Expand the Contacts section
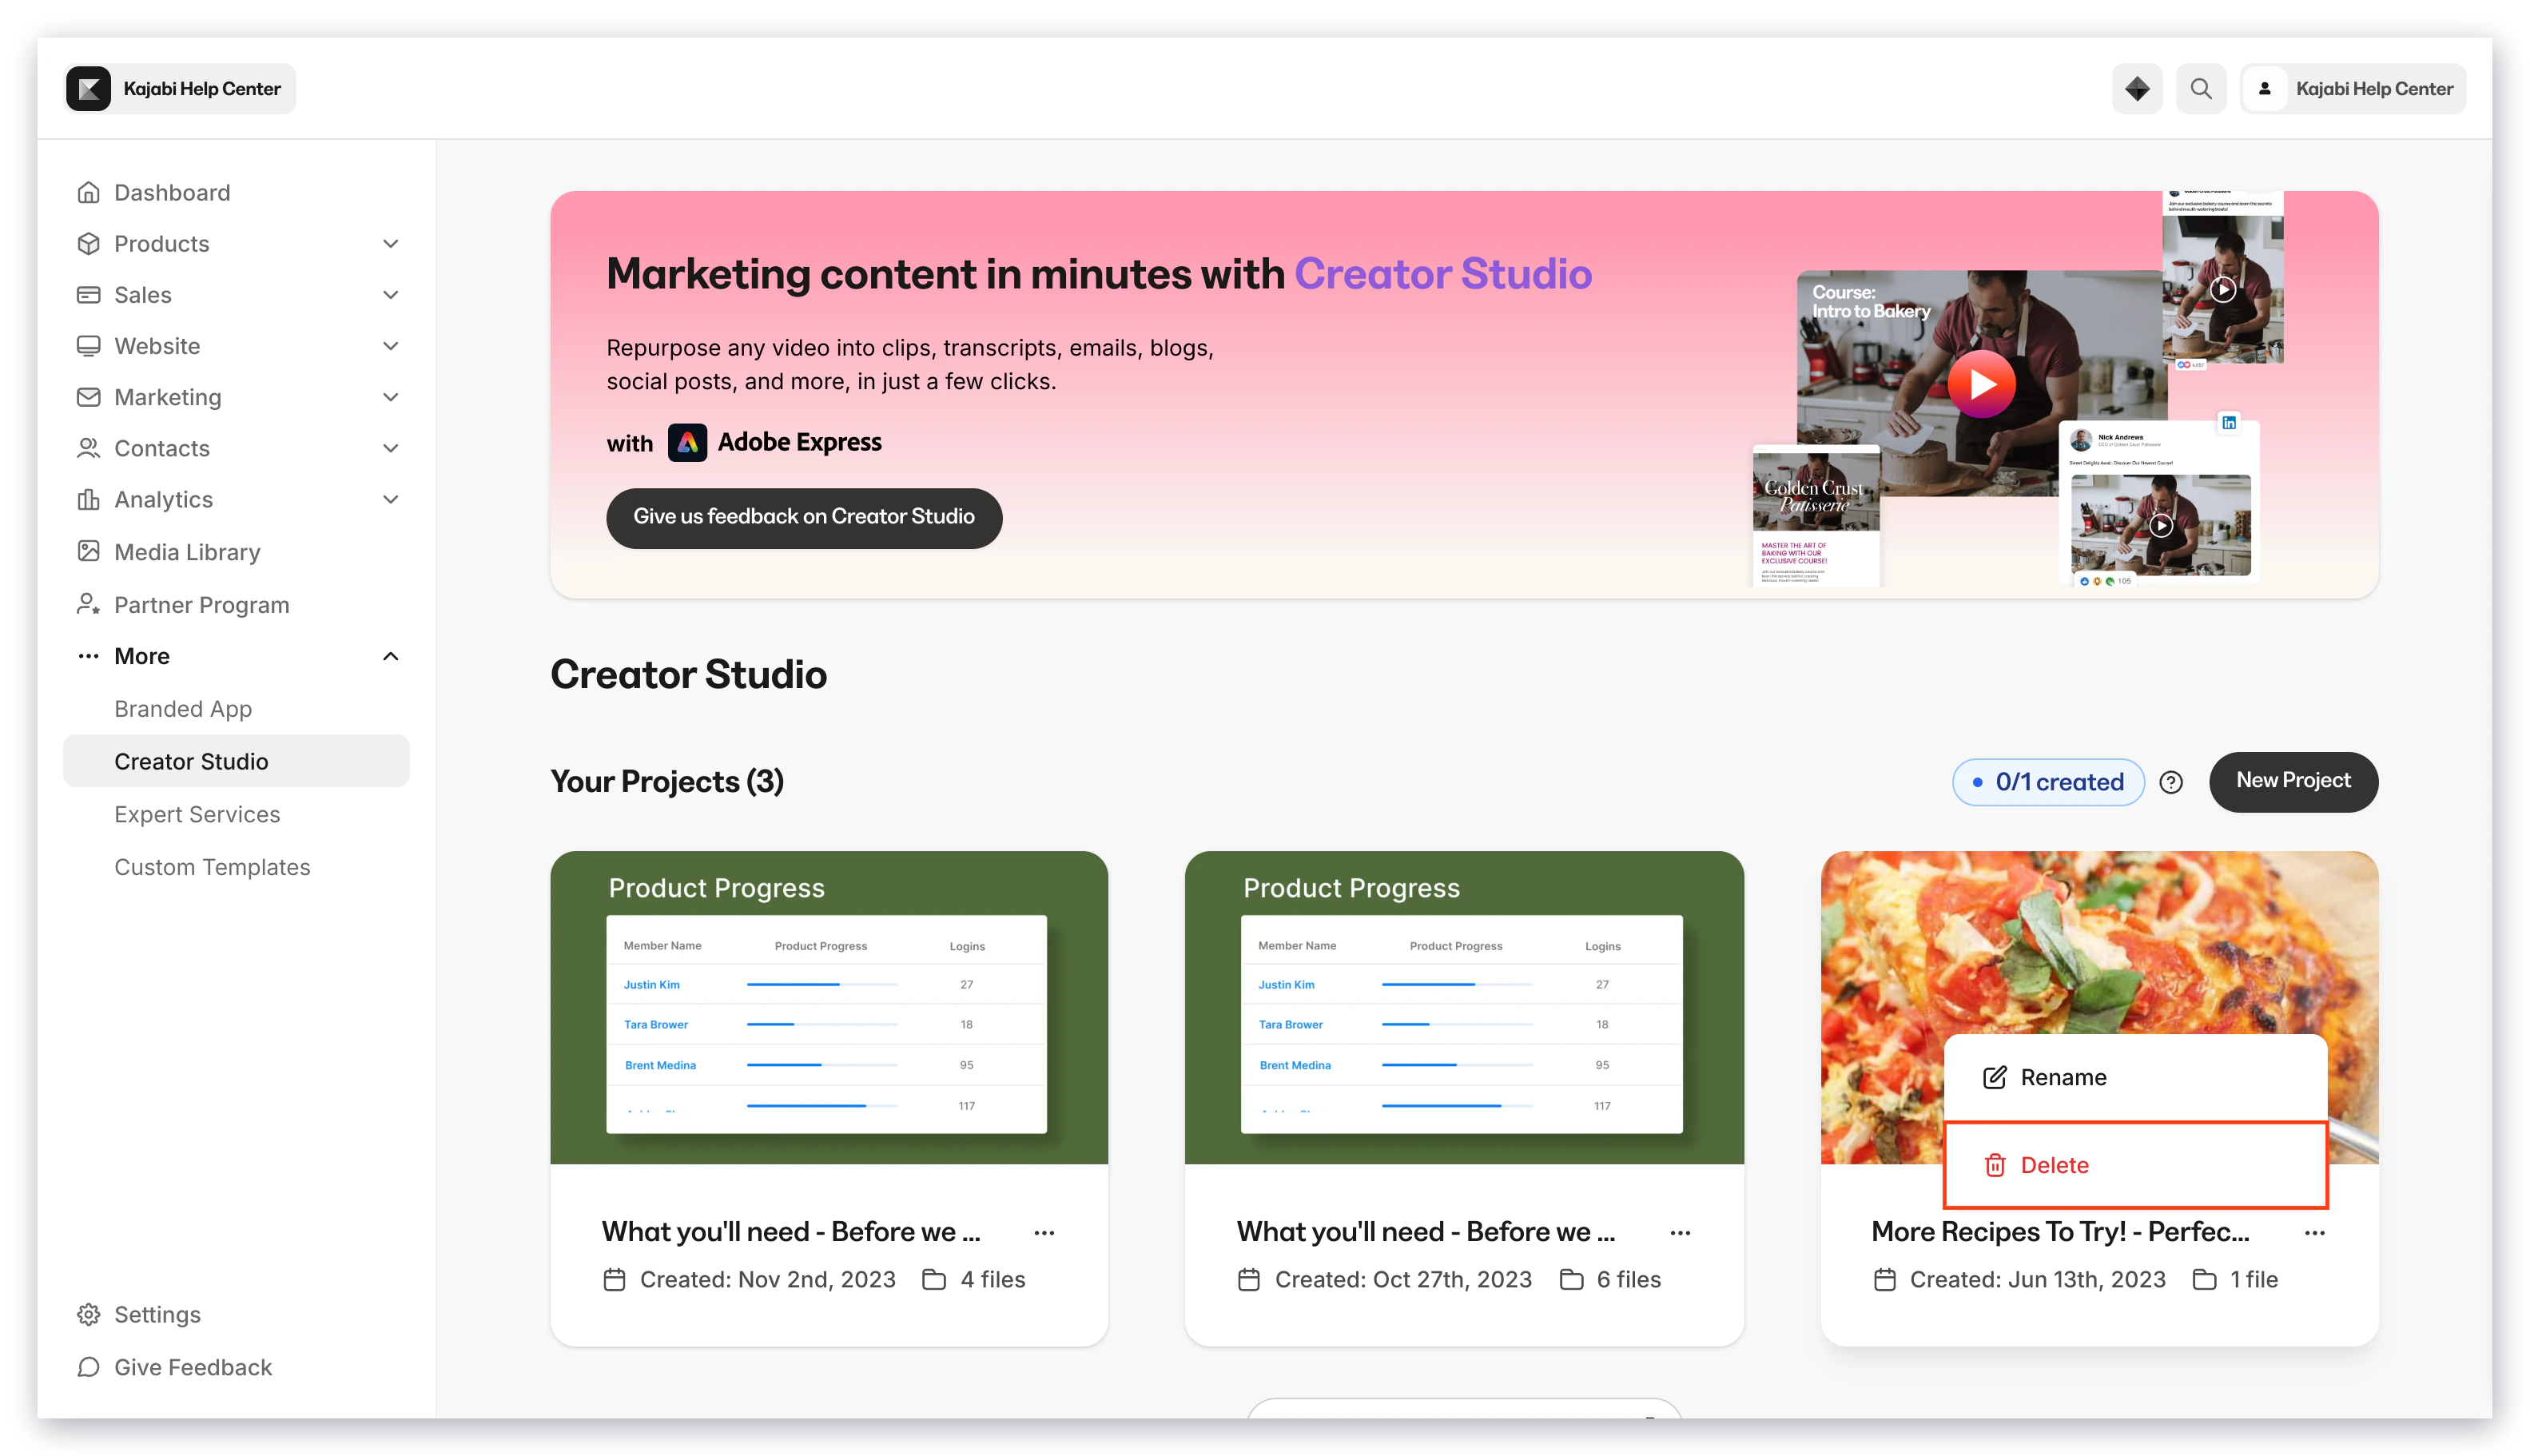2530x1456 pixels. [x=390, y=448]
